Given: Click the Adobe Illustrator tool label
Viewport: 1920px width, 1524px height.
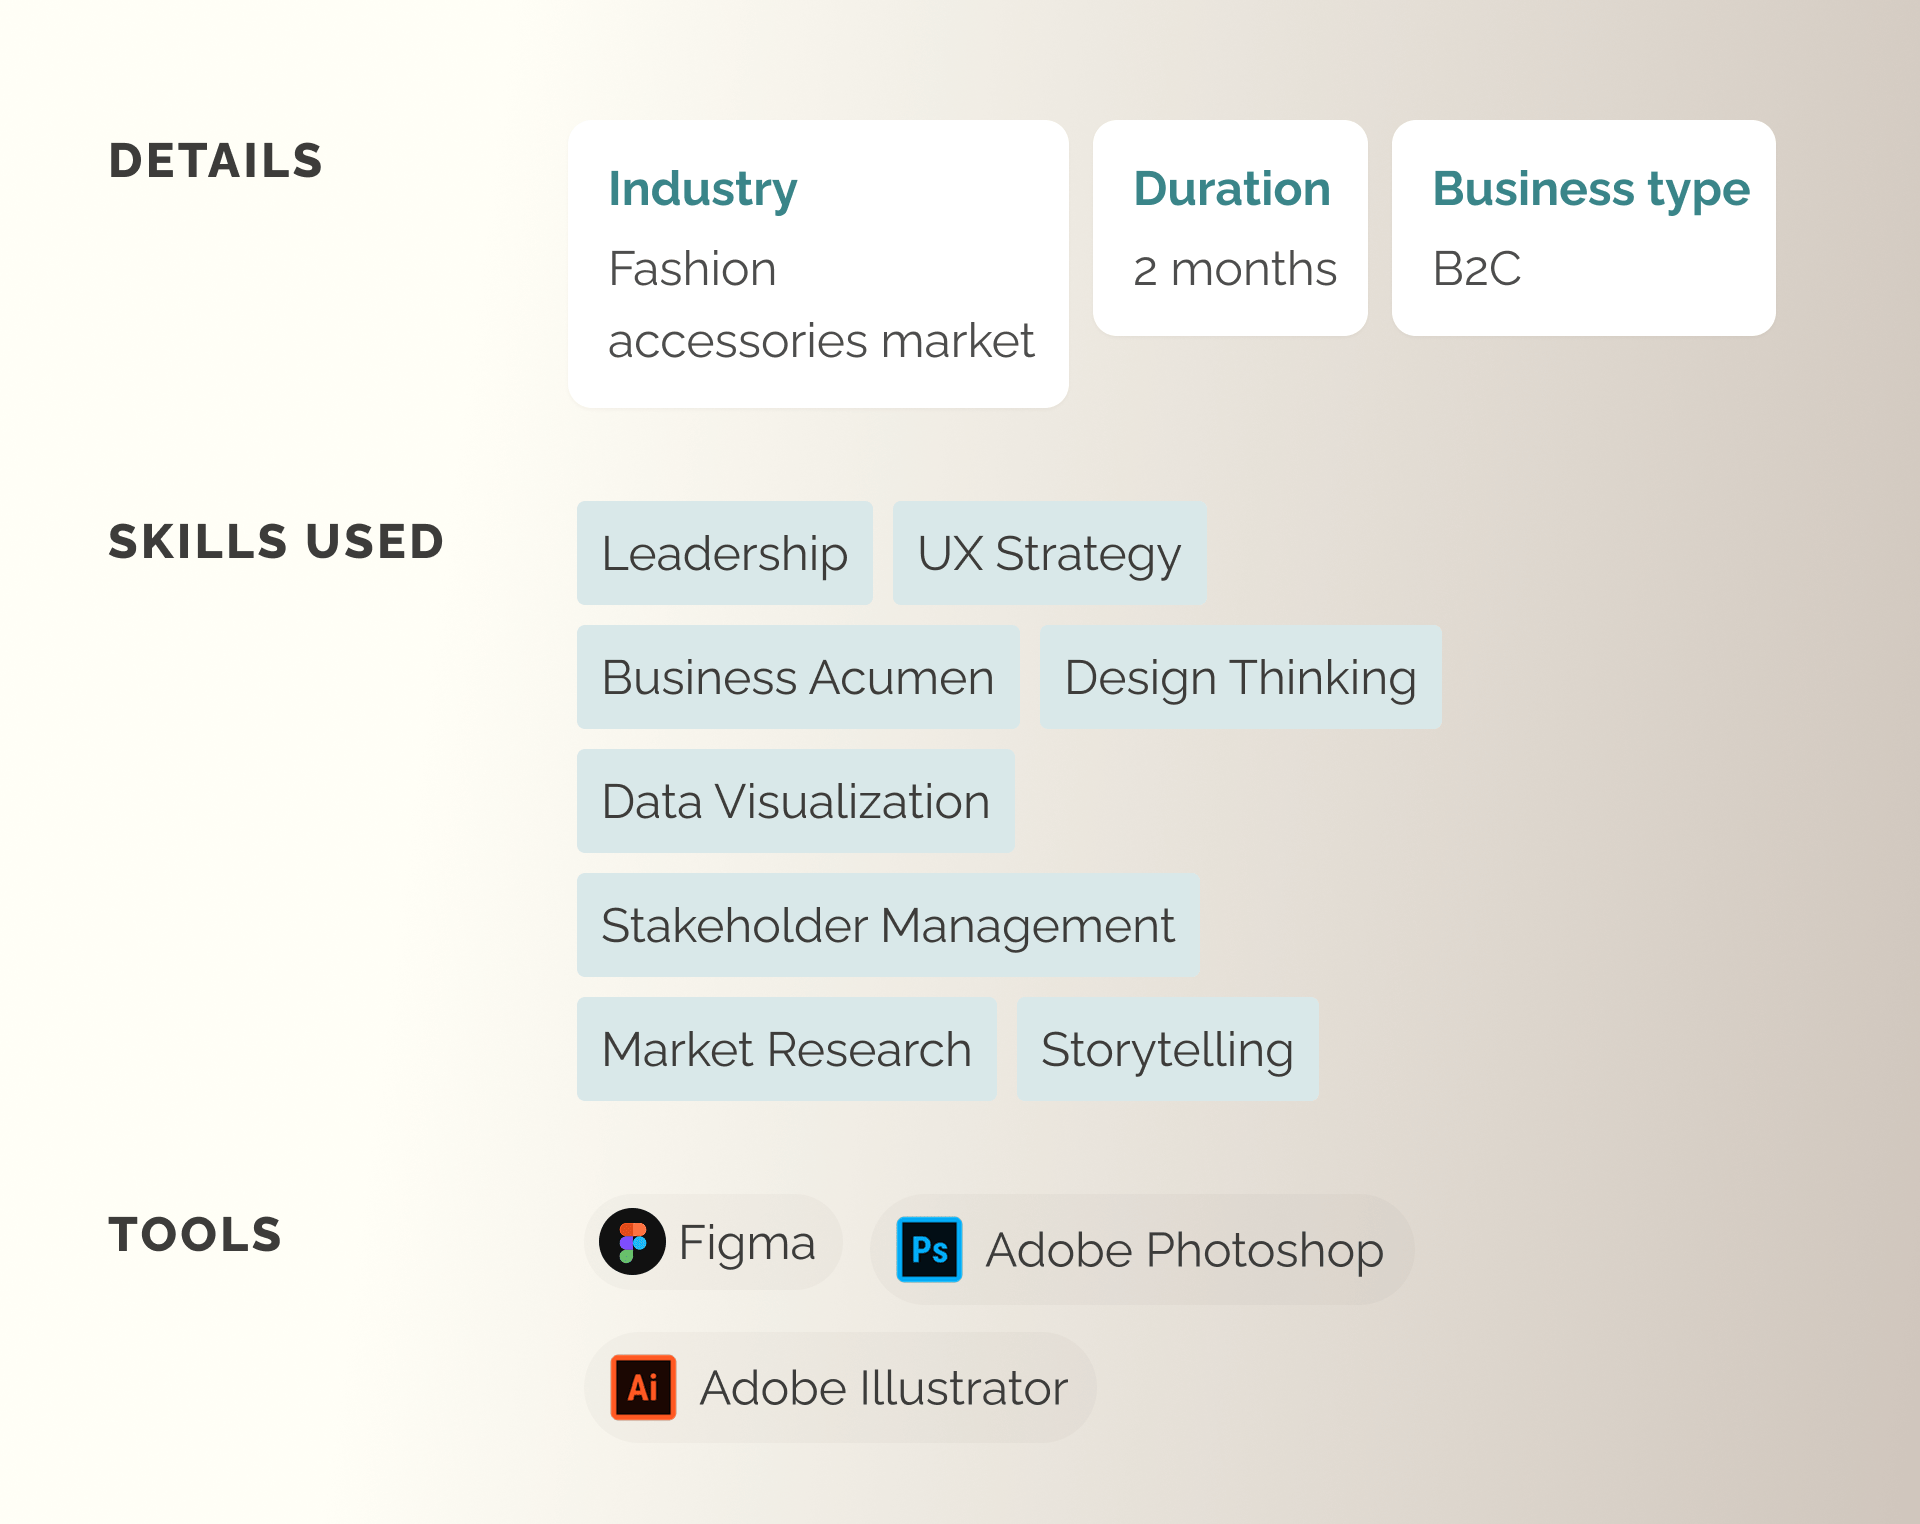Looking at the screenshot, I should [x=884, y=1388].
